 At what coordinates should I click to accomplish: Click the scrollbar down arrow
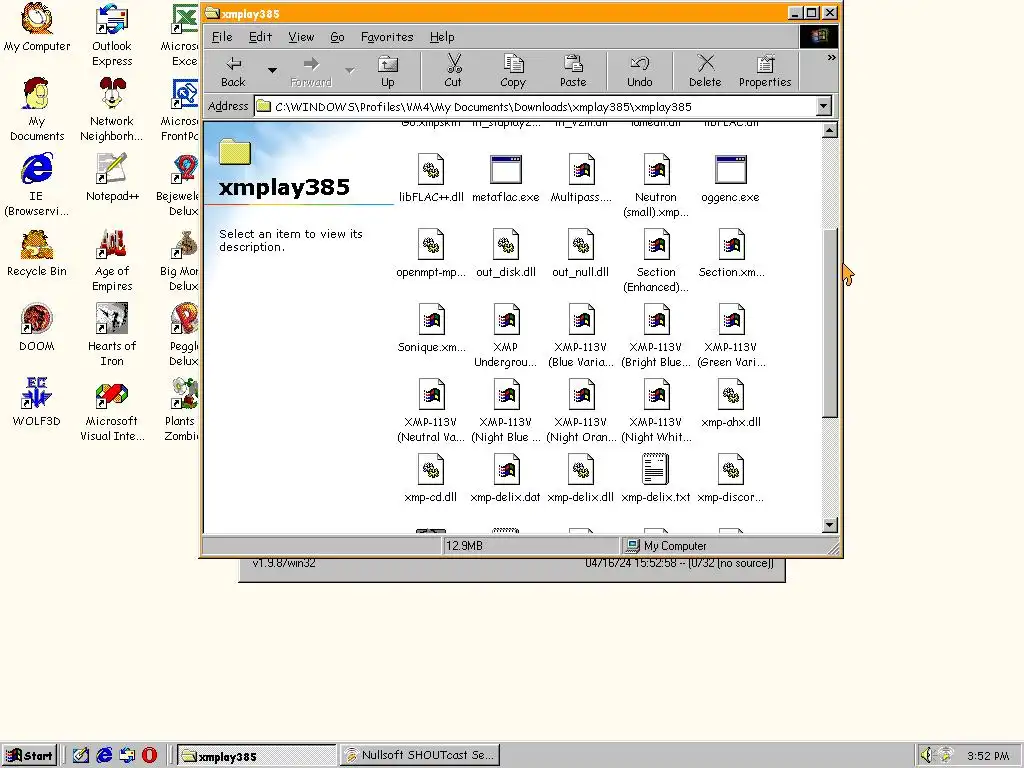point(829,524)
